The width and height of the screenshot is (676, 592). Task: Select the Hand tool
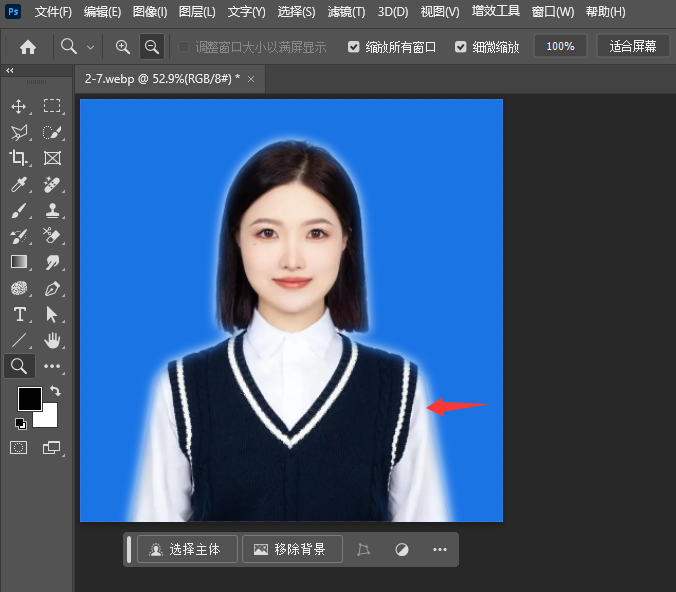pos(53,341)
